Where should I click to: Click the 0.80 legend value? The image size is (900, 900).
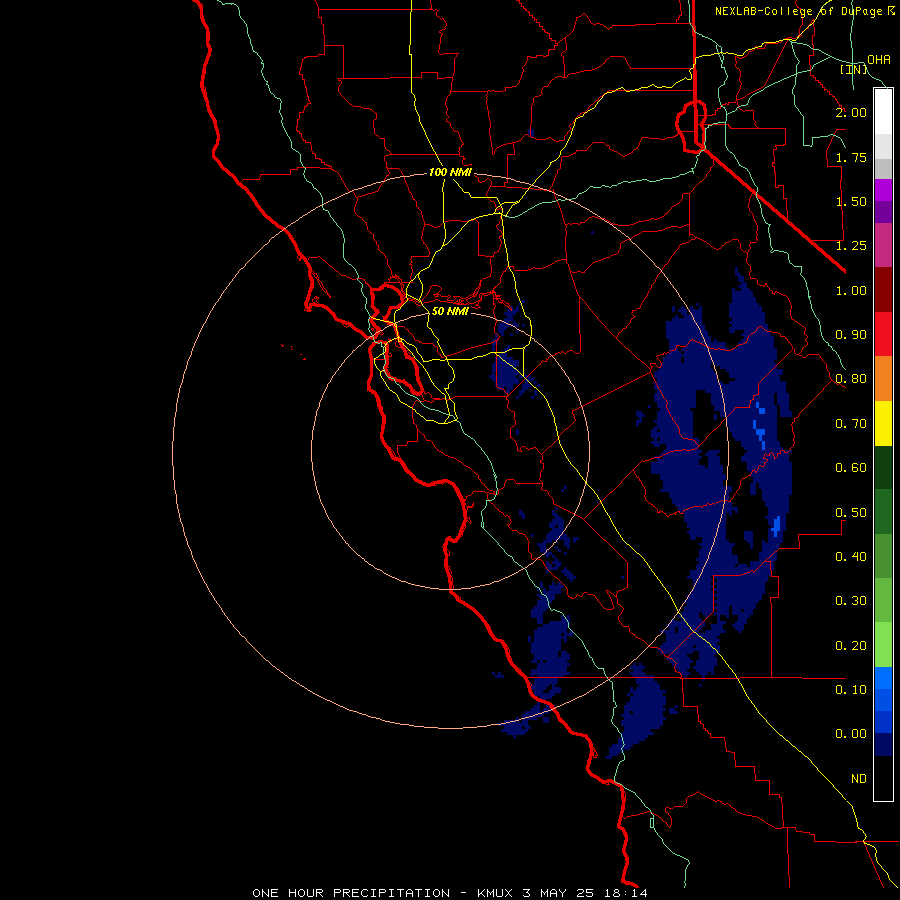pos(851,379)
